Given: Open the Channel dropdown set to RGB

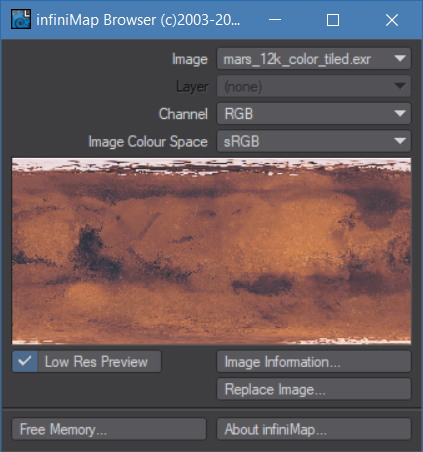Looking at the screenshot, I should point(314,114).
